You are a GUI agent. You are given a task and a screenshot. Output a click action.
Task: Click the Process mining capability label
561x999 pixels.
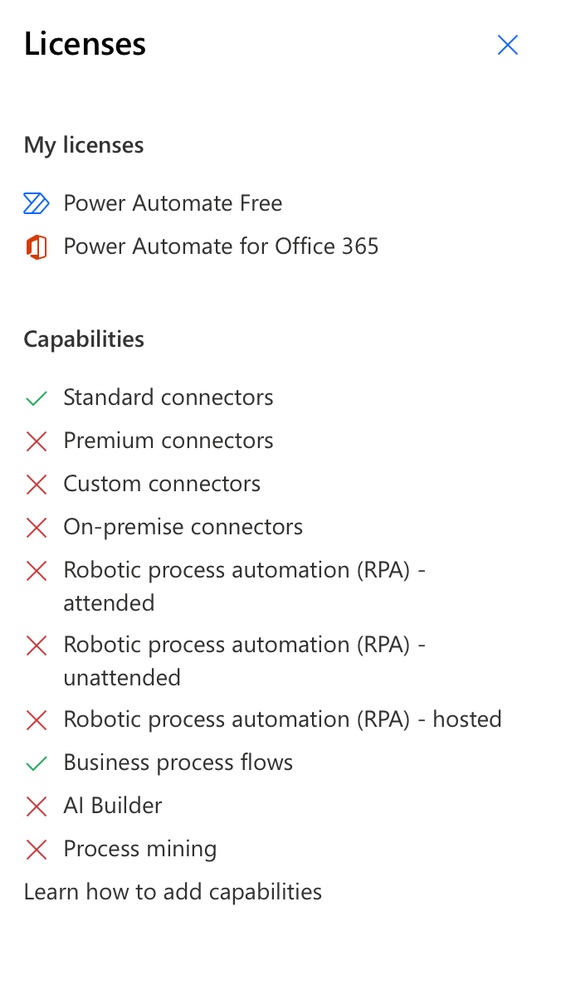[x=140, y=849]
